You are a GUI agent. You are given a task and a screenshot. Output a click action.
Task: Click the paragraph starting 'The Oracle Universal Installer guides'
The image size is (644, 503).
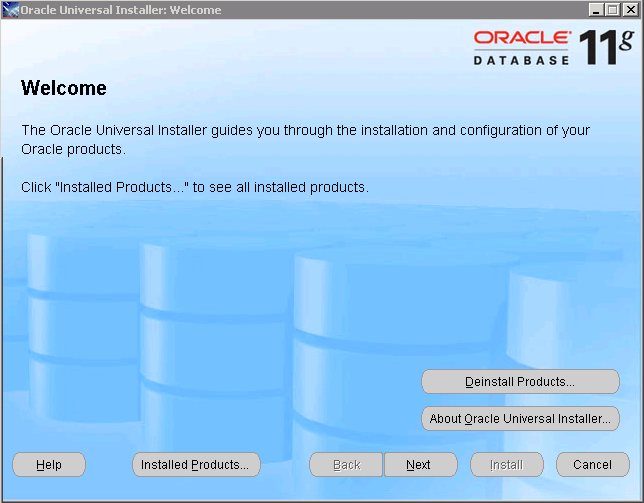[306, 140]
